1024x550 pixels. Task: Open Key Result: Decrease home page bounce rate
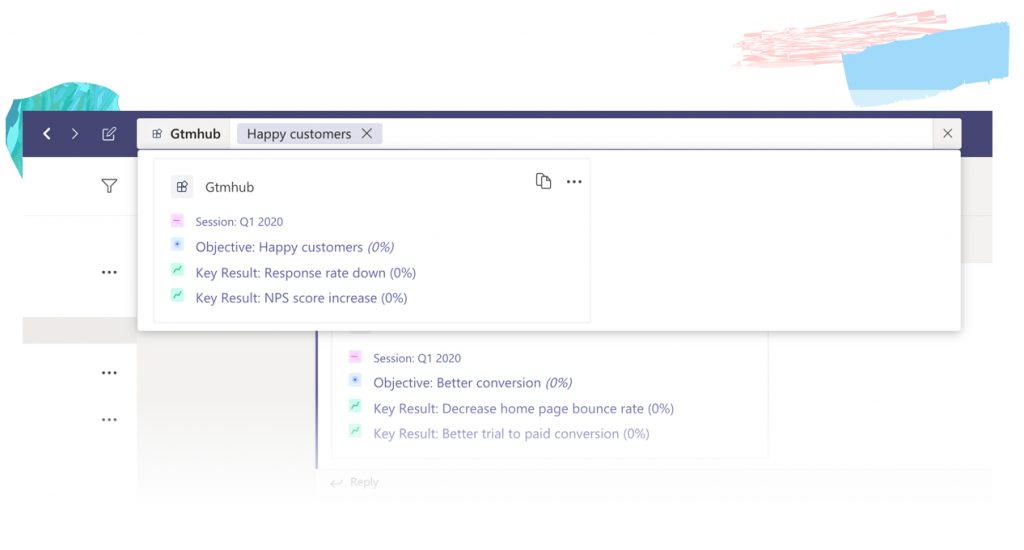(x=523, y=409)
